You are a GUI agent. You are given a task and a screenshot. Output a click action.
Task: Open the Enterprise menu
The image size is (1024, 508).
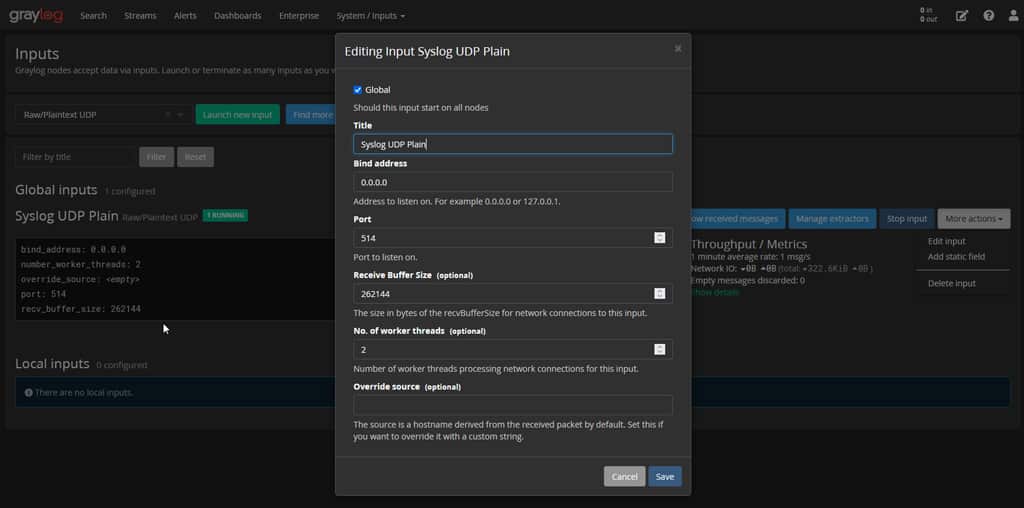299,16
